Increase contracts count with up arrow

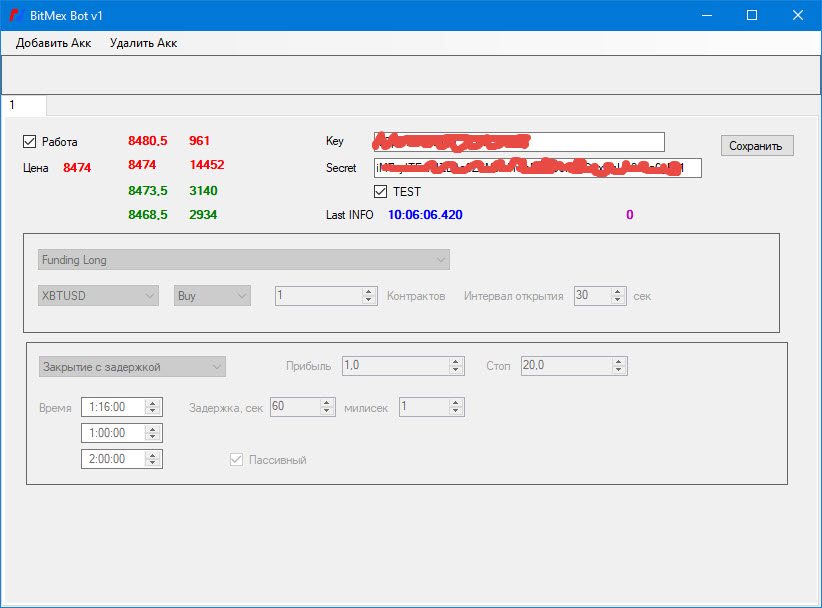pyautogui.click(x=369, y=292)
